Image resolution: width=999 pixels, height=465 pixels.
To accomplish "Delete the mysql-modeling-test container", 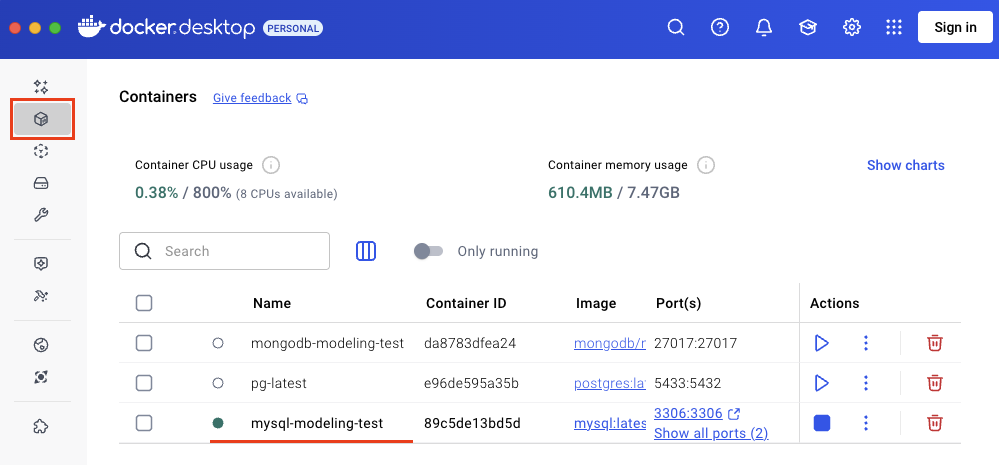I will coord(935,423).
